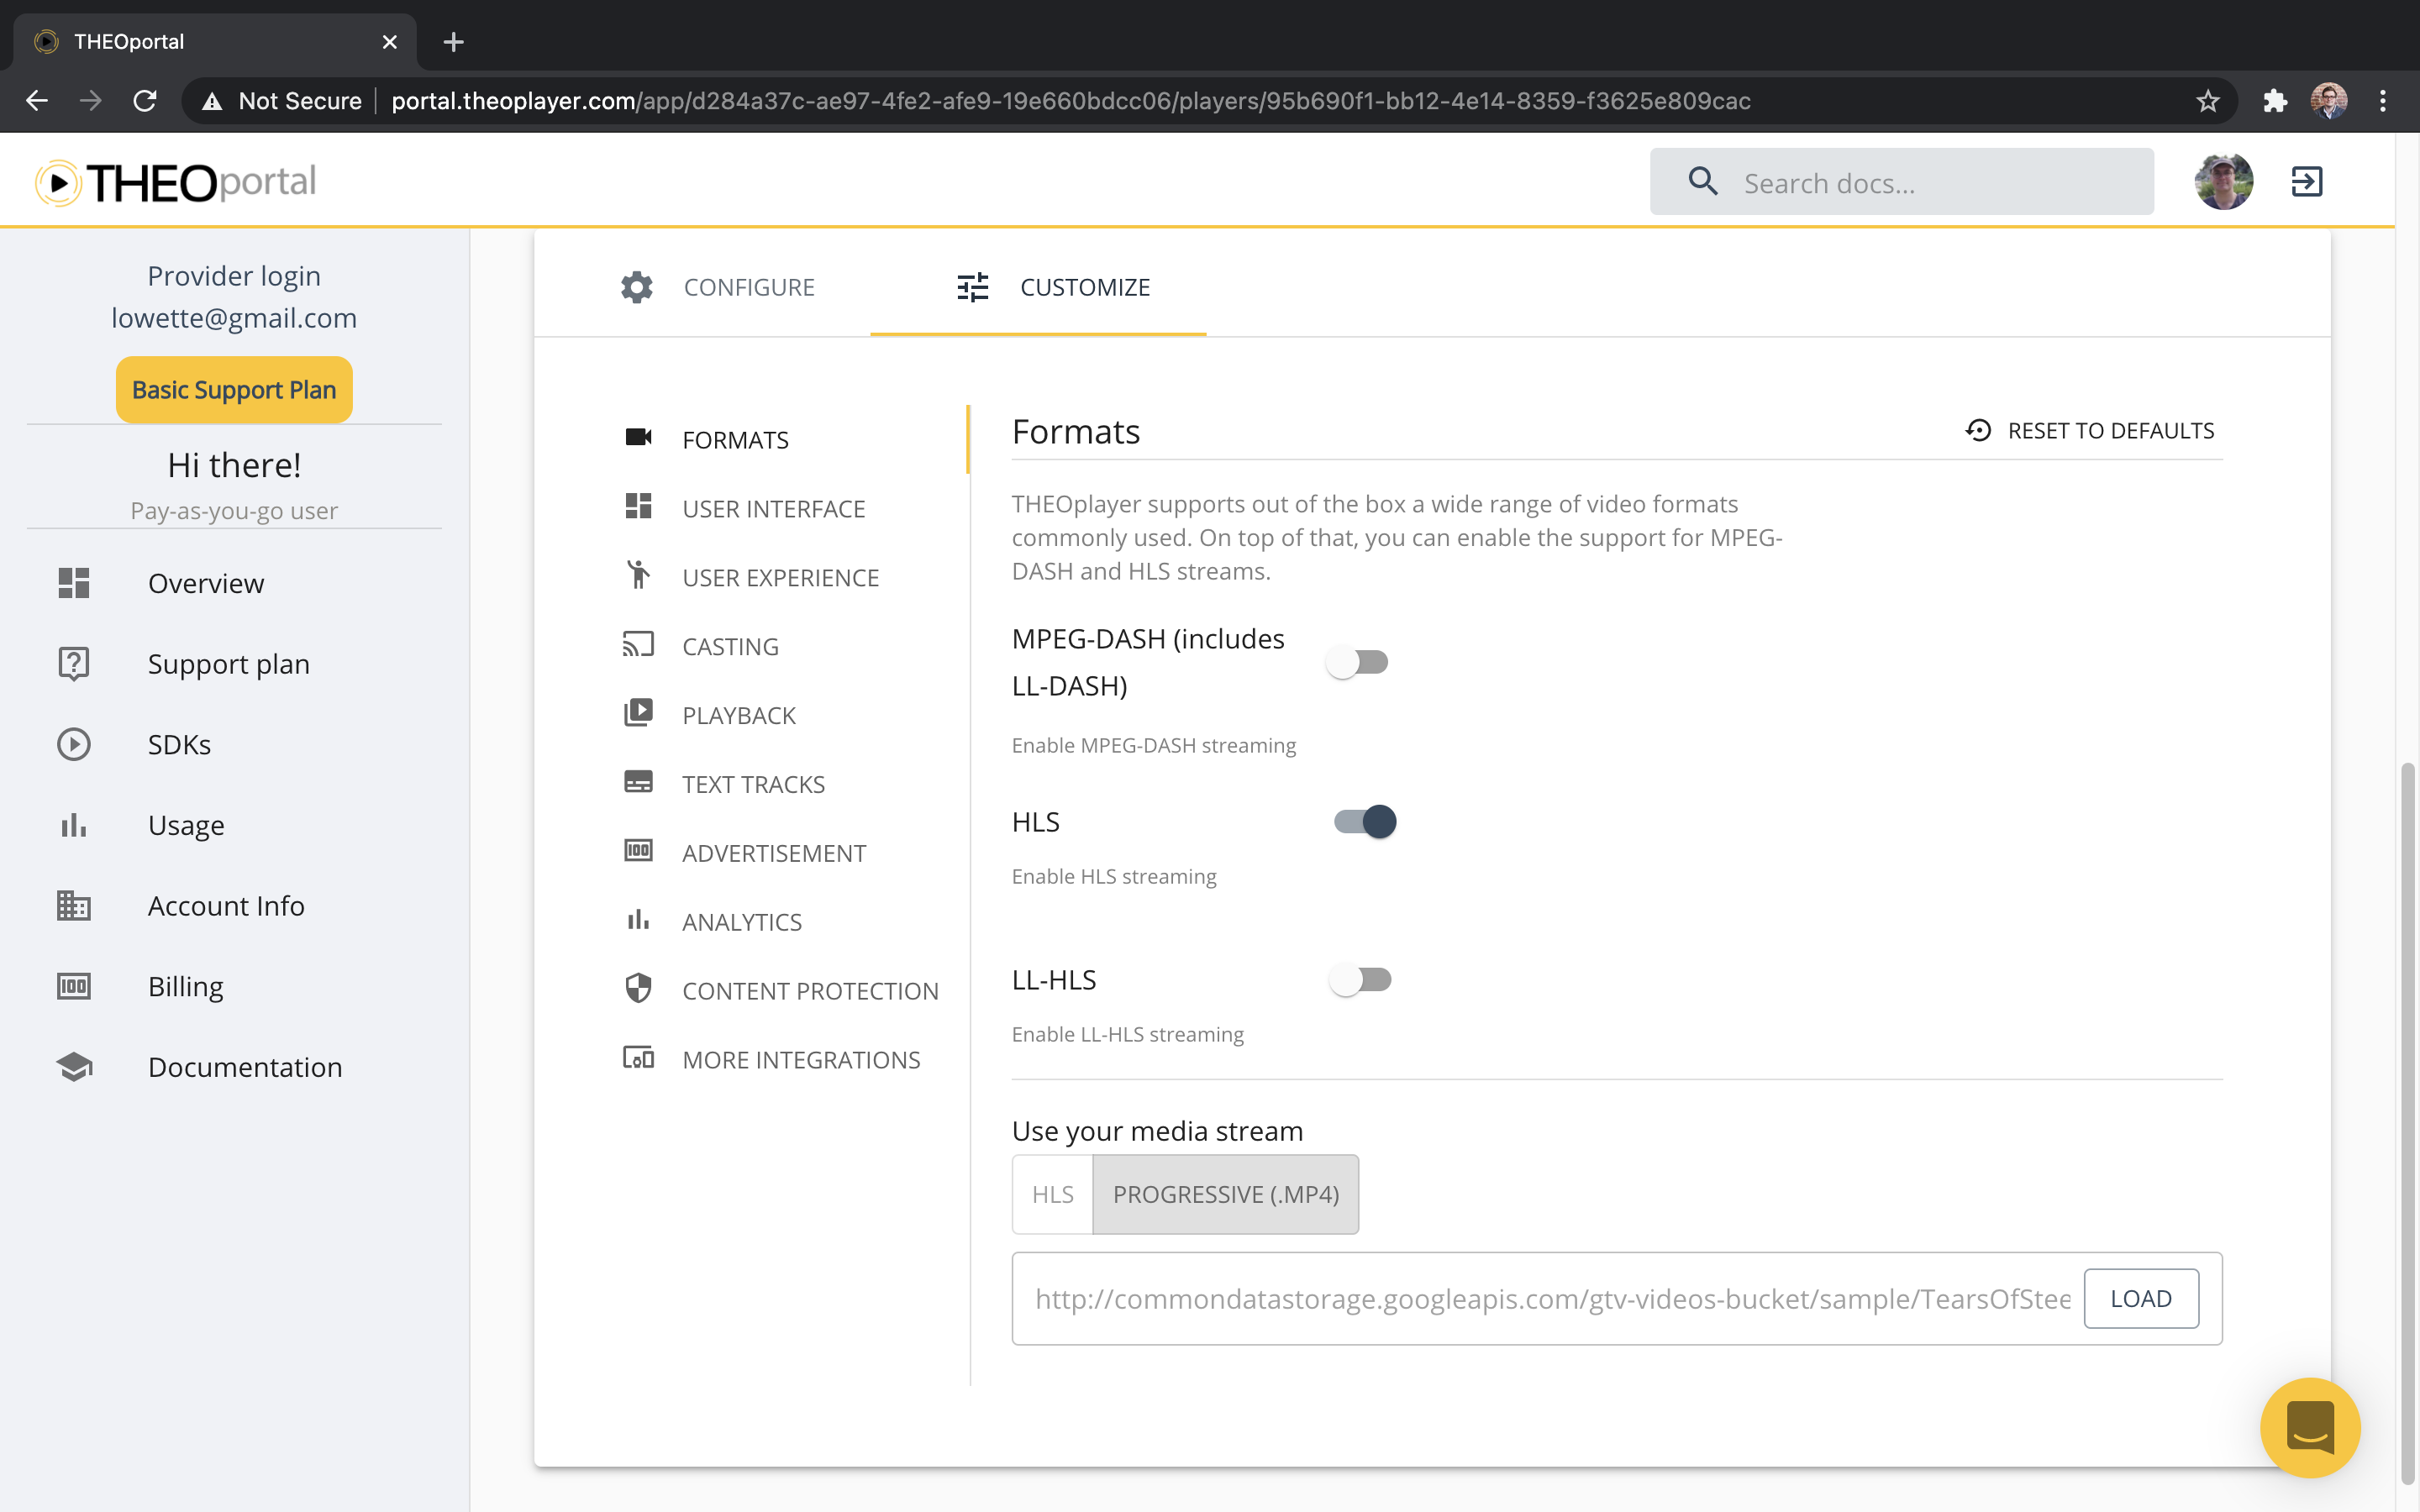
Task: Open the live chat bubble
Action: coord(2311,1428)
